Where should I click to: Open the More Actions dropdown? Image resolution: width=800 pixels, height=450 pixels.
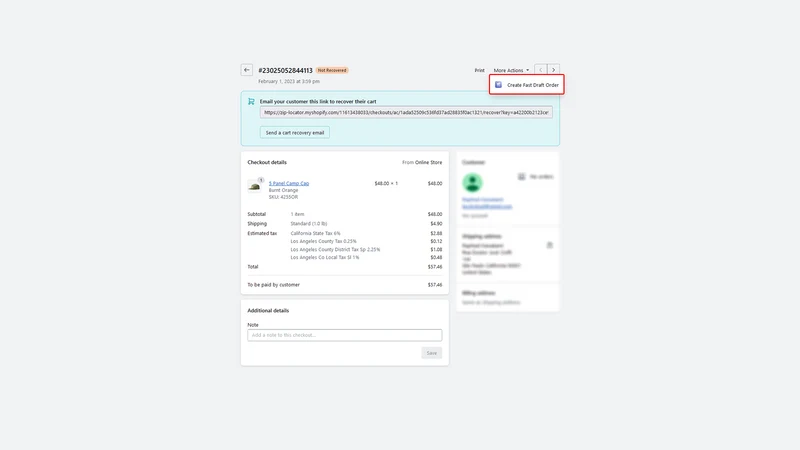point(511,70)
